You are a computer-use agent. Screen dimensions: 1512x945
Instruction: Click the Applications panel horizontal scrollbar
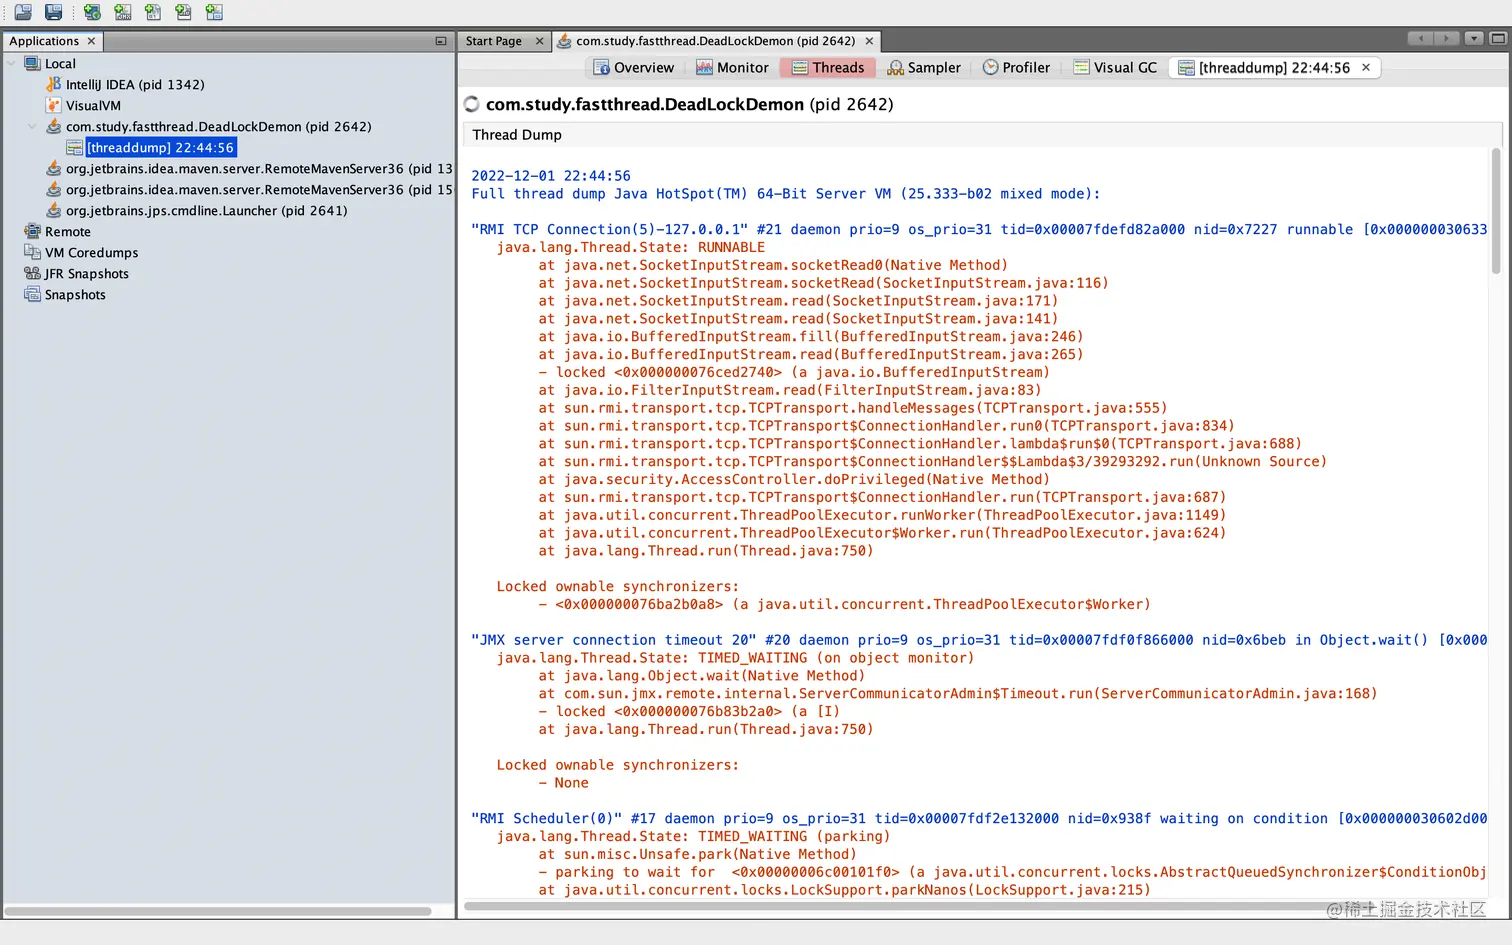(x=218, y=911)
